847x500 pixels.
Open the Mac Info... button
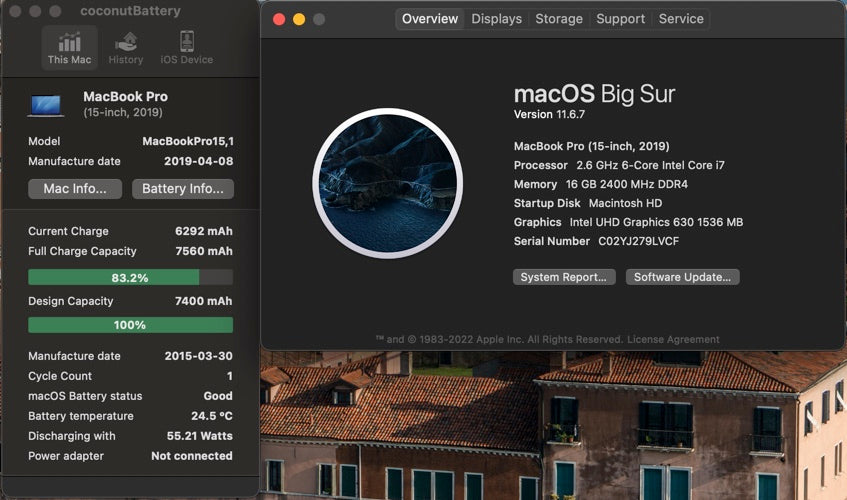click(x=75, y=188)
